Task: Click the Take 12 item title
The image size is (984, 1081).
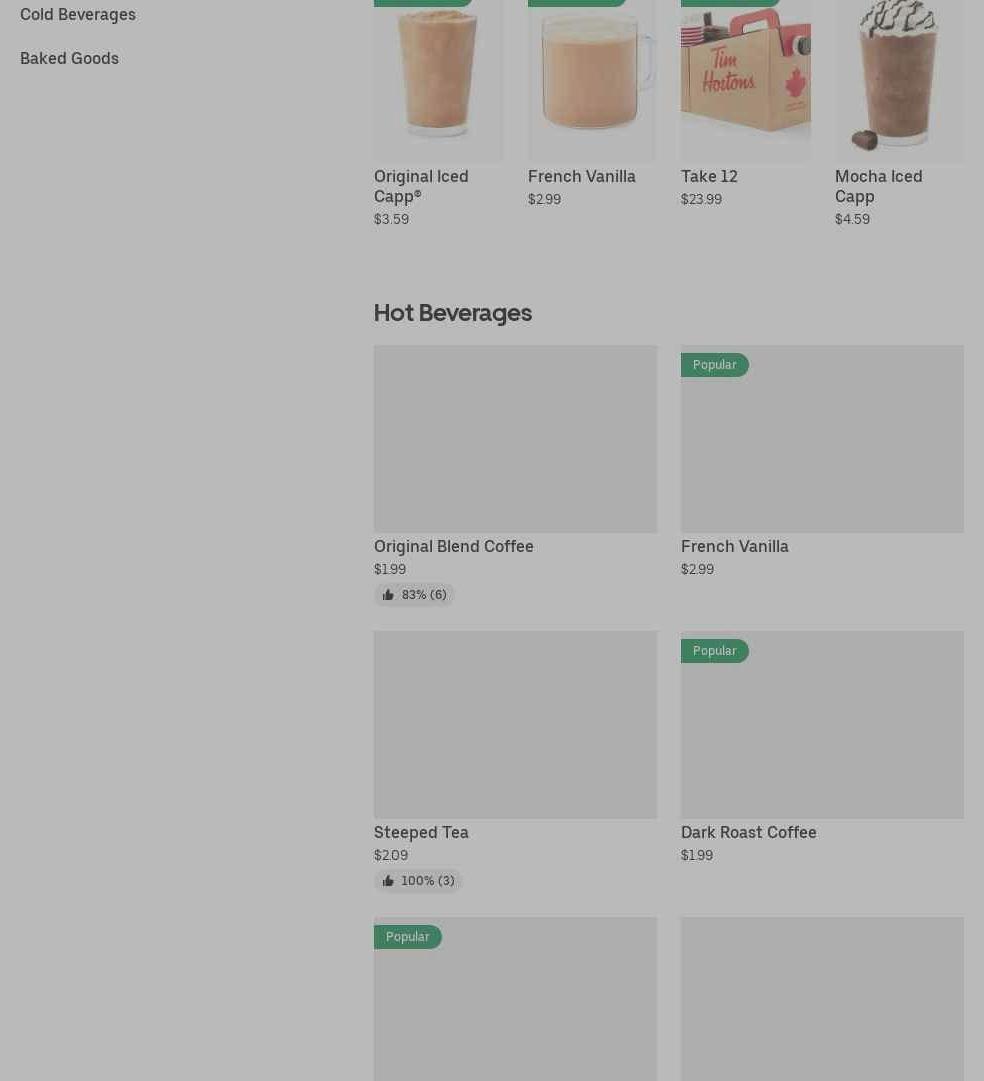Action: pyautogui.click(x=709, y=176)
